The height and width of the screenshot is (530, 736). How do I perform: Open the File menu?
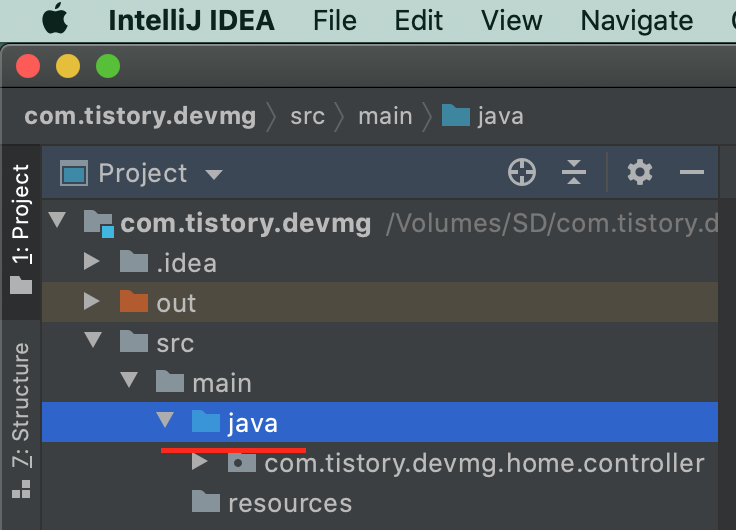click(335, 21)
